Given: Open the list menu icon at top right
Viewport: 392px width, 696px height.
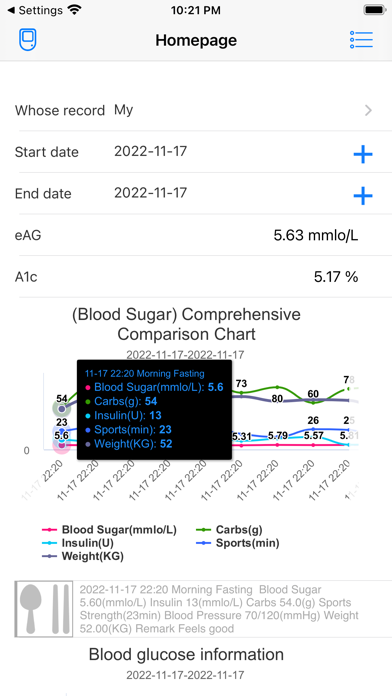Looking at the screenshot, I should click(x=361, y=40).
